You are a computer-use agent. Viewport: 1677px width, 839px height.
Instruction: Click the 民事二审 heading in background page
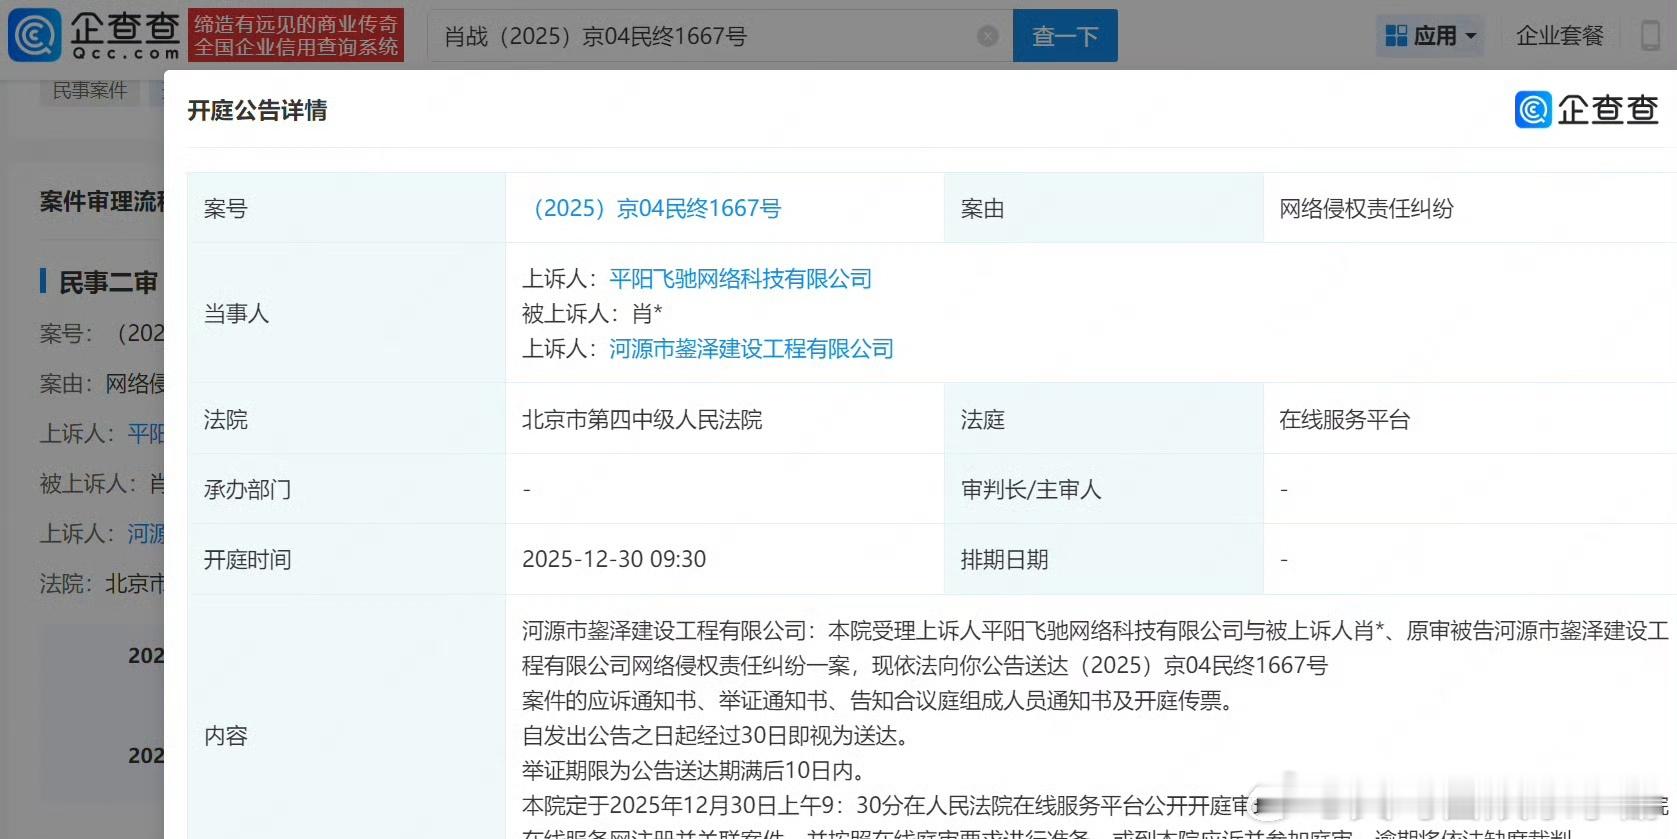pos(108,282)
